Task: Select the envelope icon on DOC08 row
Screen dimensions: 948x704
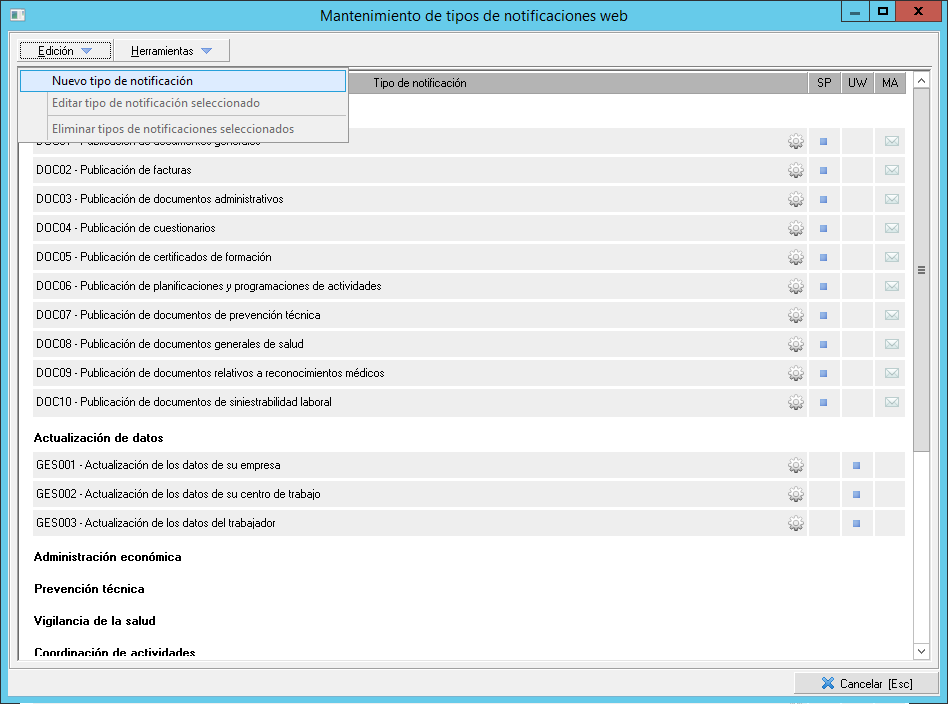Action: [891, 344]
